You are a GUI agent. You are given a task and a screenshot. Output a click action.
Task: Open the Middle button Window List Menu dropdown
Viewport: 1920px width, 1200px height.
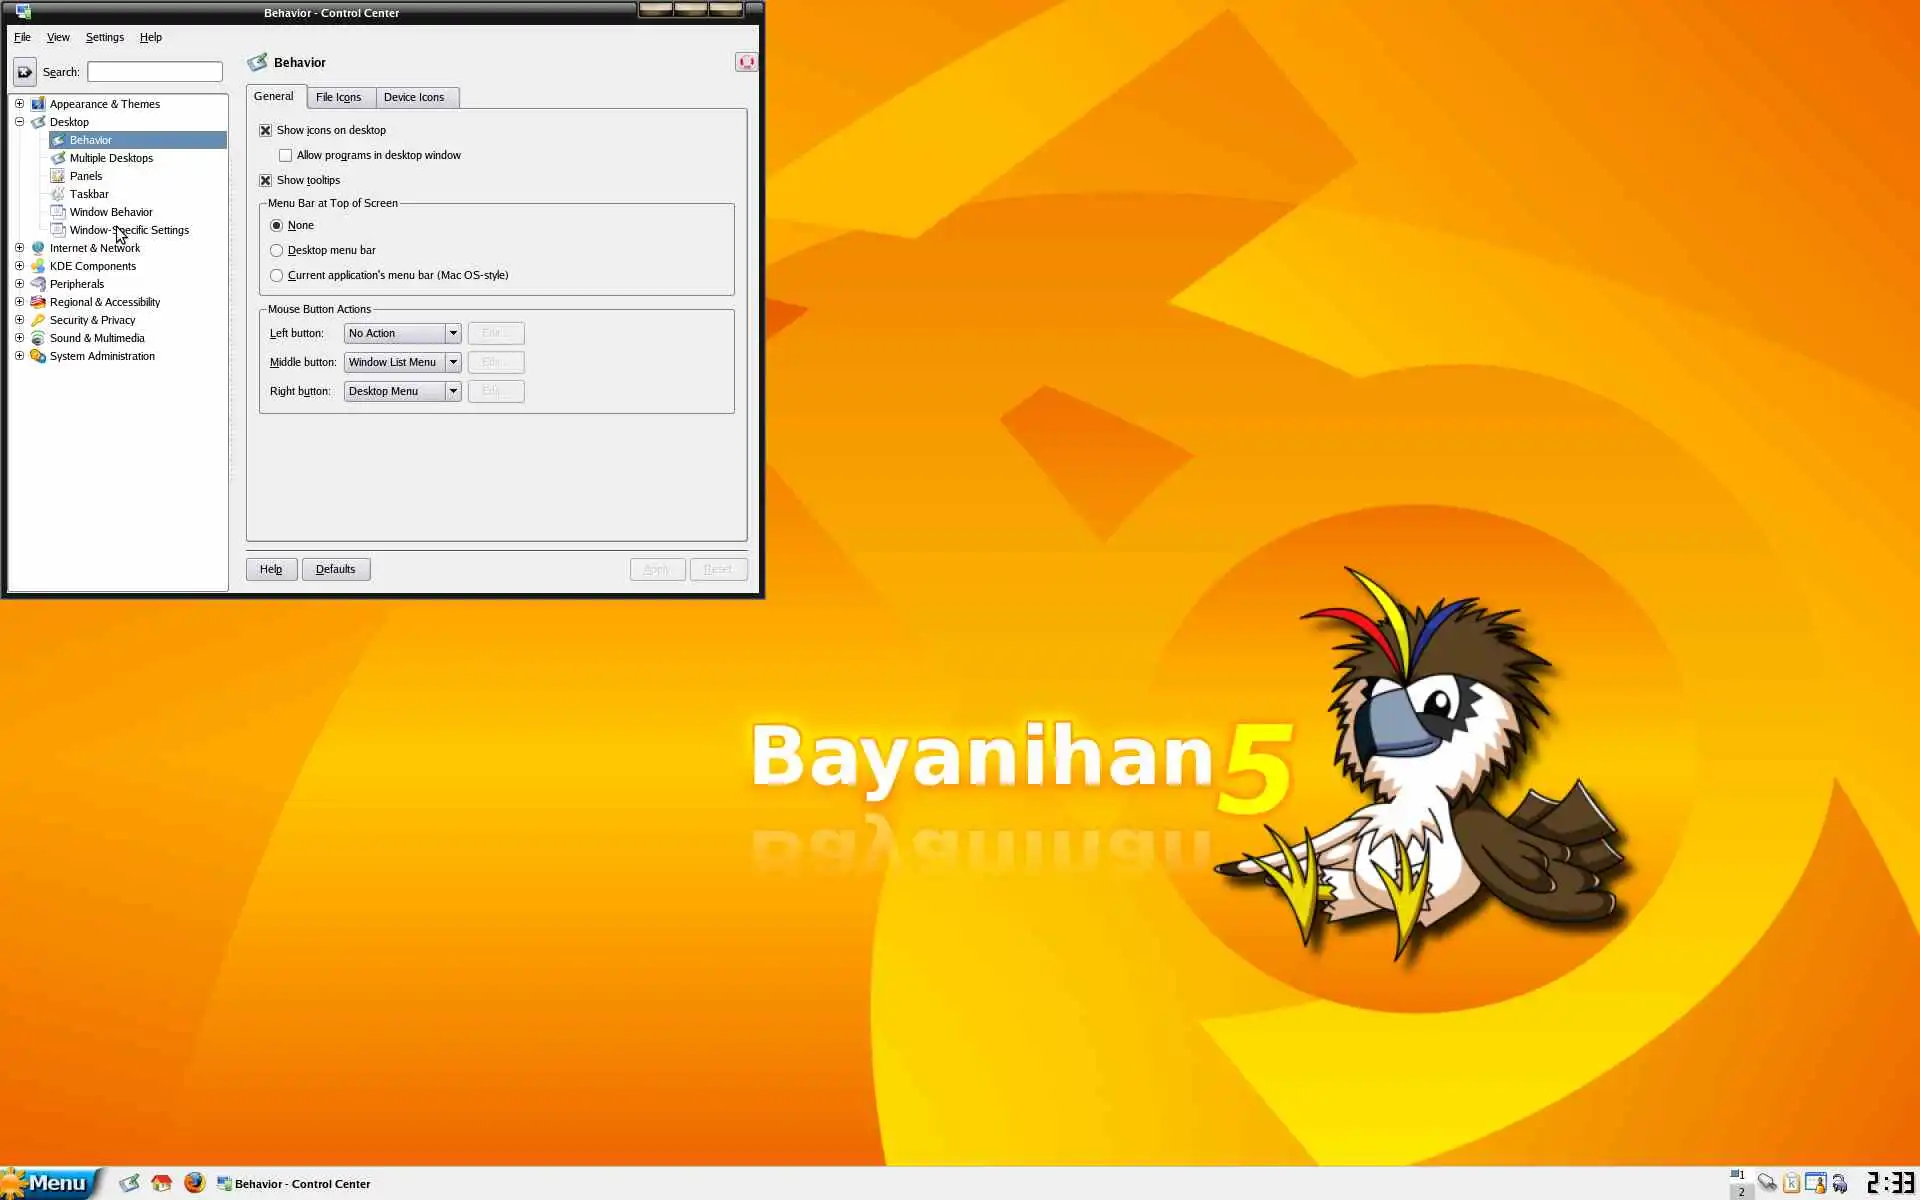coord(402,362)
